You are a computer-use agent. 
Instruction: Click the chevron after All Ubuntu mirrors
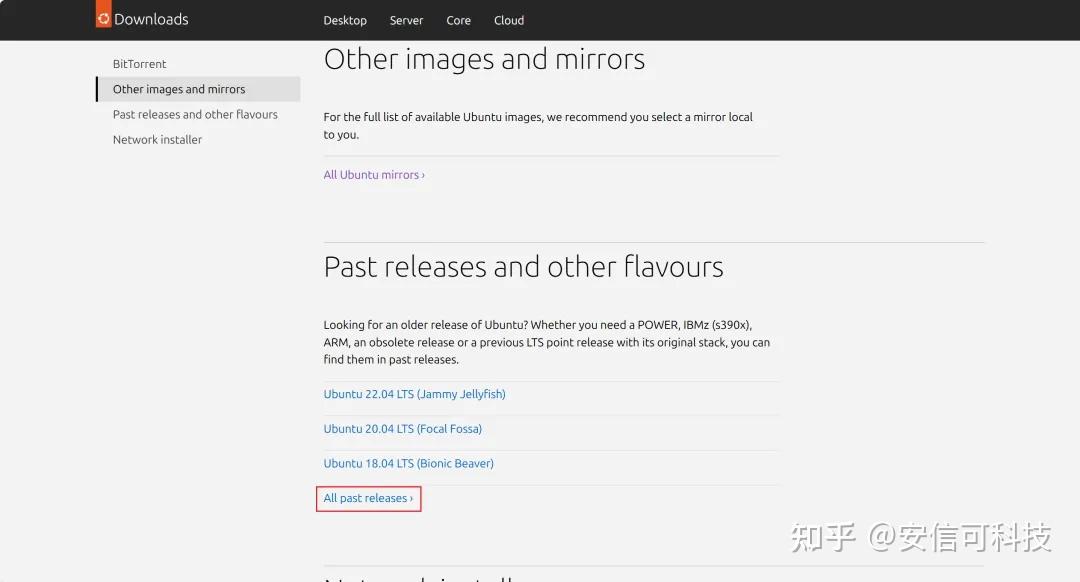[x=423, y=176]
